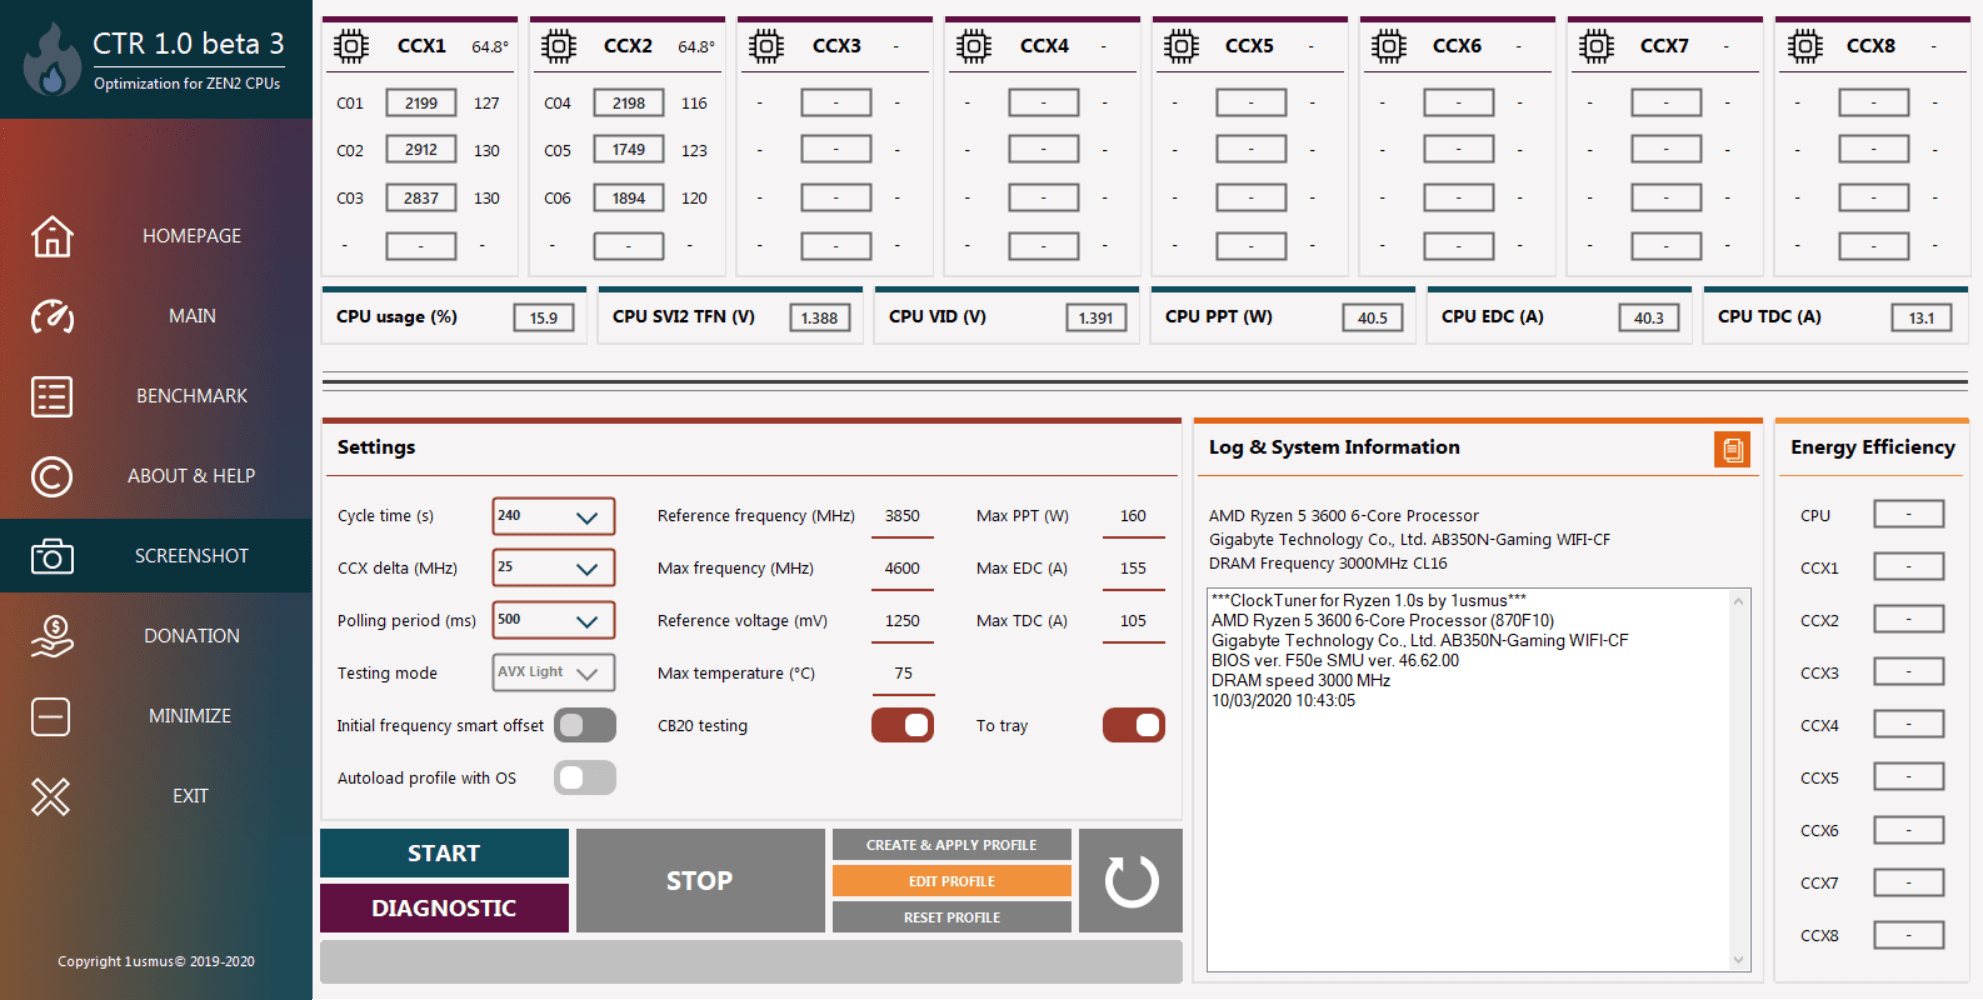
Task: Click the EDIT PROFILE button
Action: pos(951,881)
